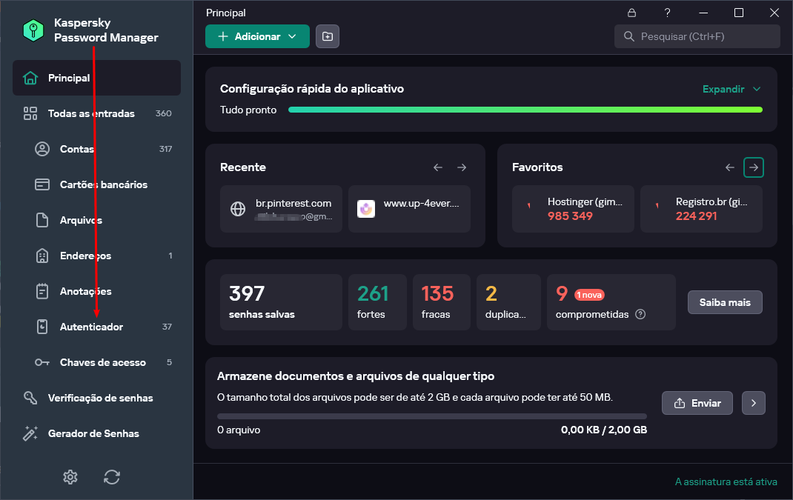Show previous Recente items with left arrow
Screen dimensions: 793x500
tap(438, 167)
